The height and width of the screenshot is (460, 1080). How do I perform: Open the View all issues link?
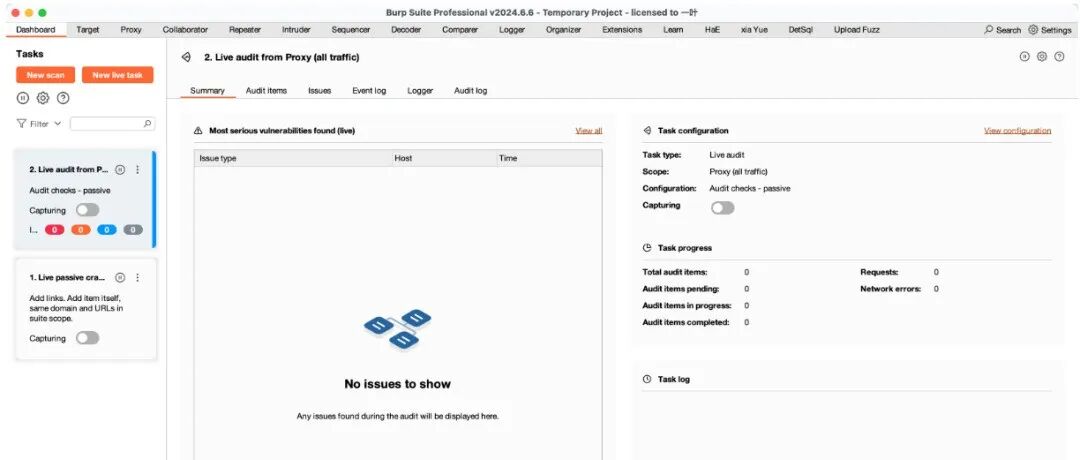click(589, 130)
